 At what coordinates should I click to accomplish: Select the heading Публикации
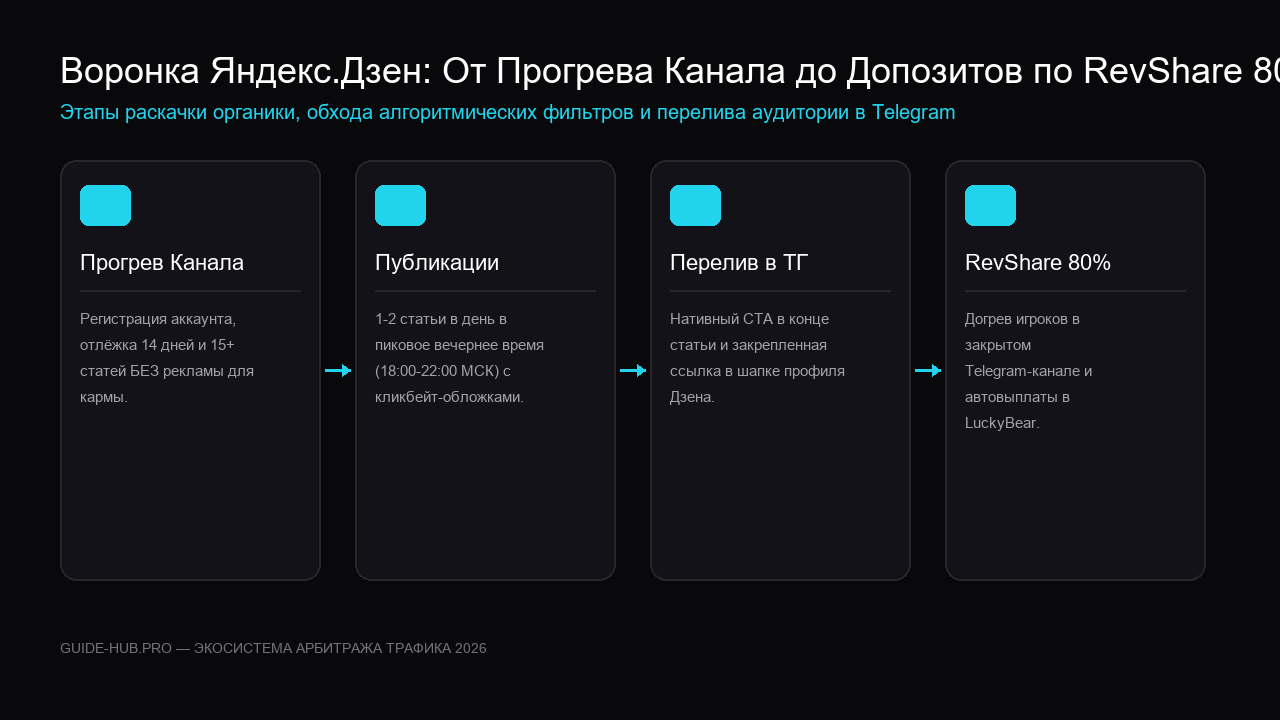click(x=437, y=263)
